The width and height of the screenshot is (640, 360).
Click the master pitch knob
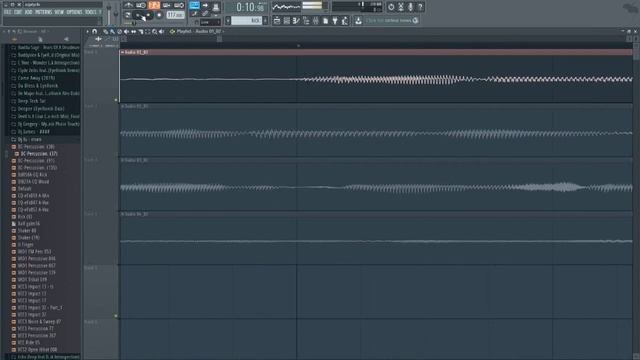pos(116,14)
